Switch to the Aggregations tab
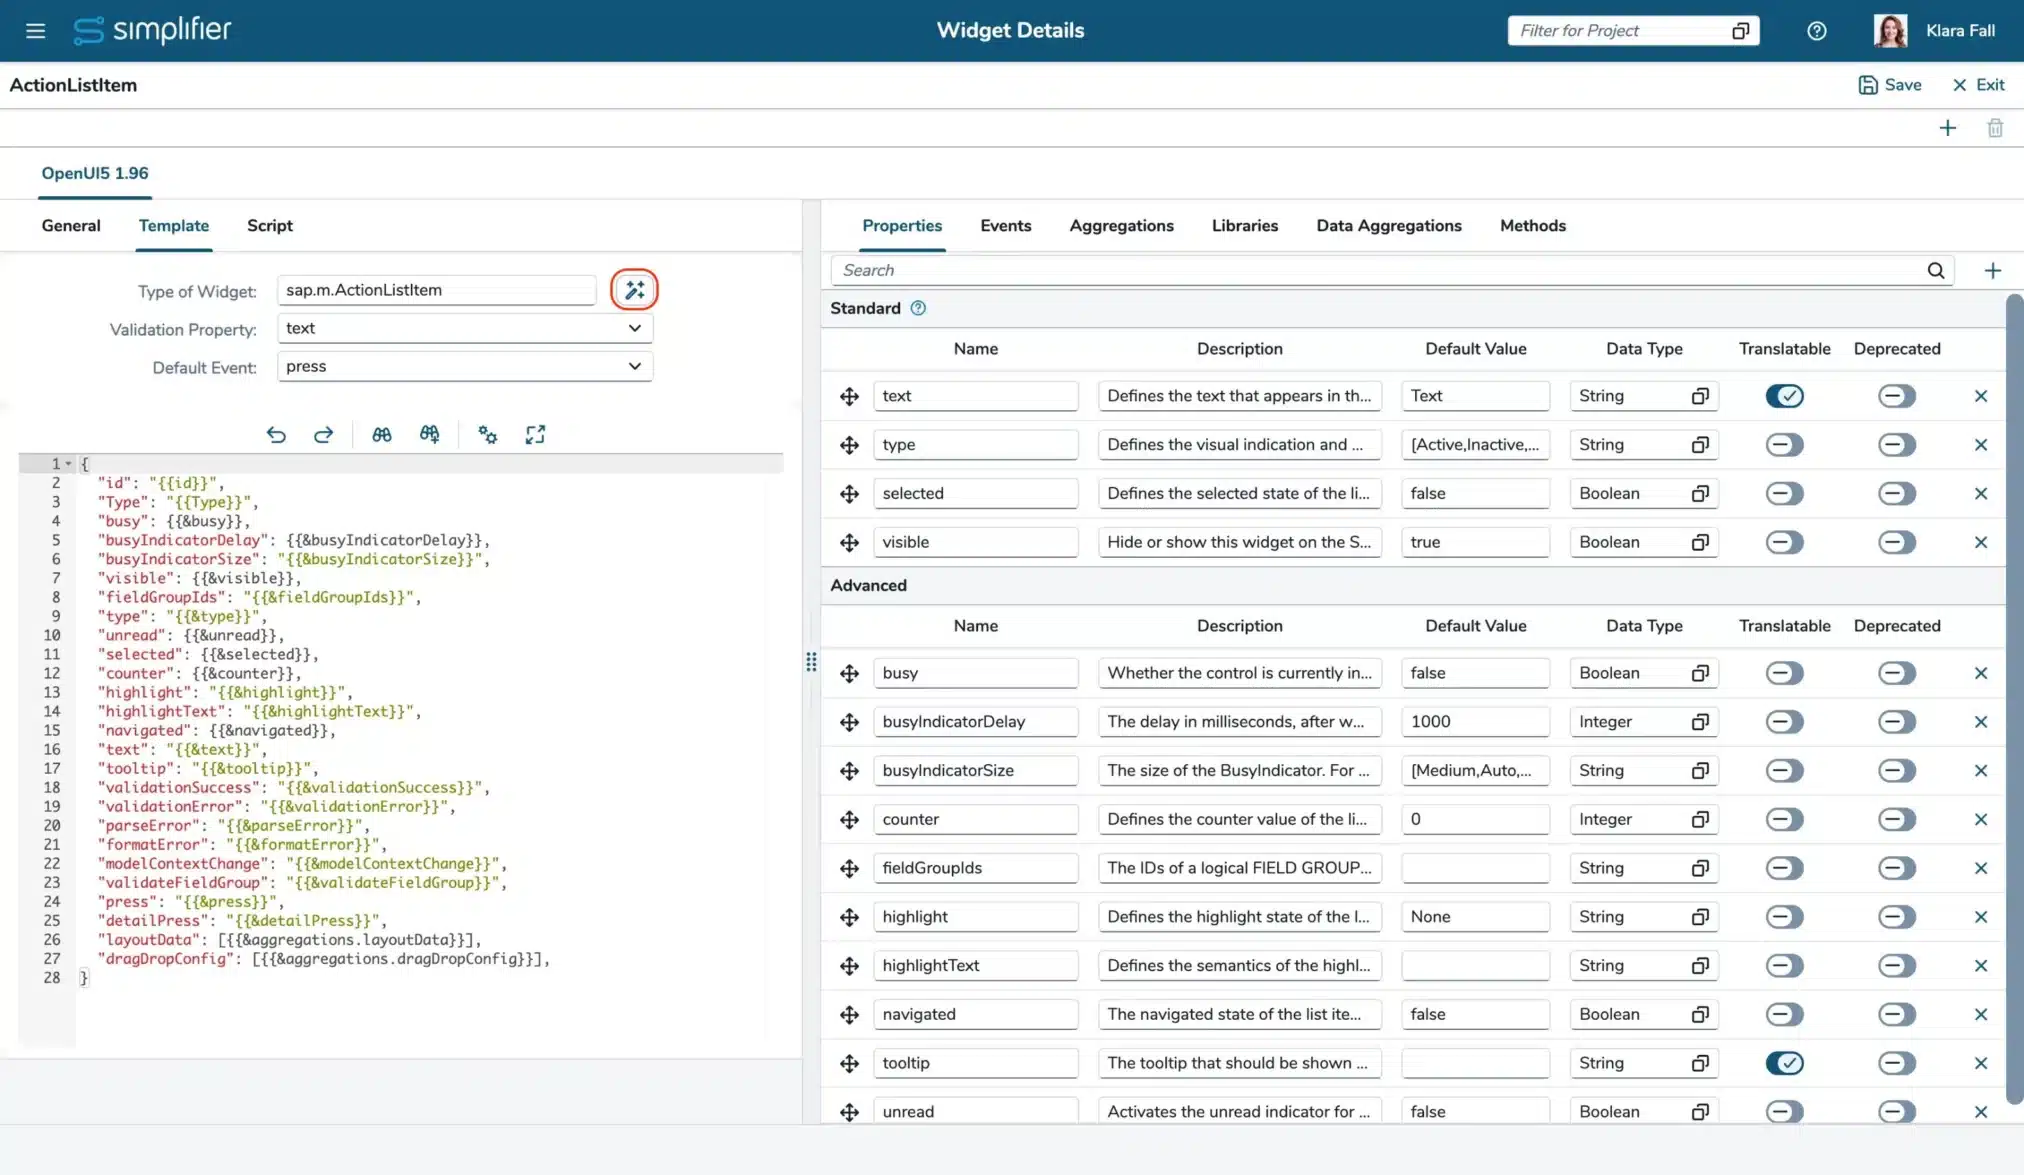 pyautogui.click(x=1121, y=226)
